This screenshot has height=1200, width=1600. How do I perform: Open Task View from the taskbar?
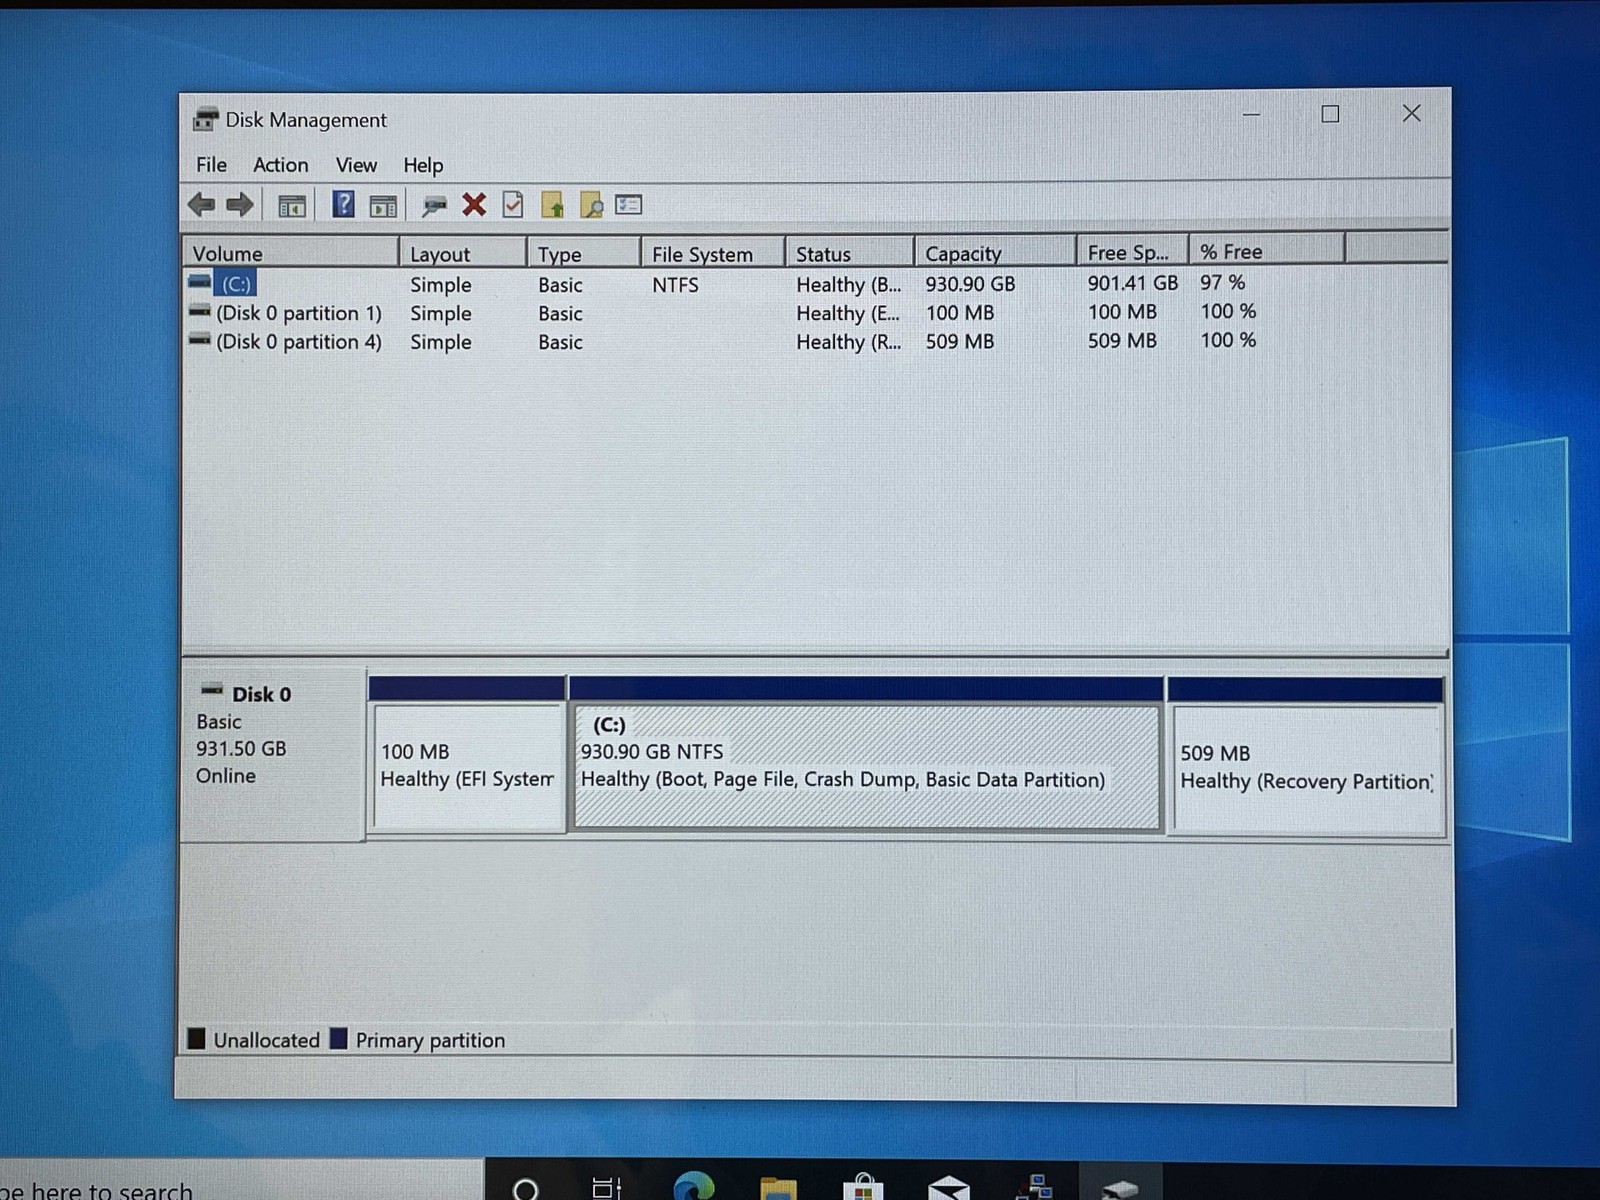coord(606,1187)
